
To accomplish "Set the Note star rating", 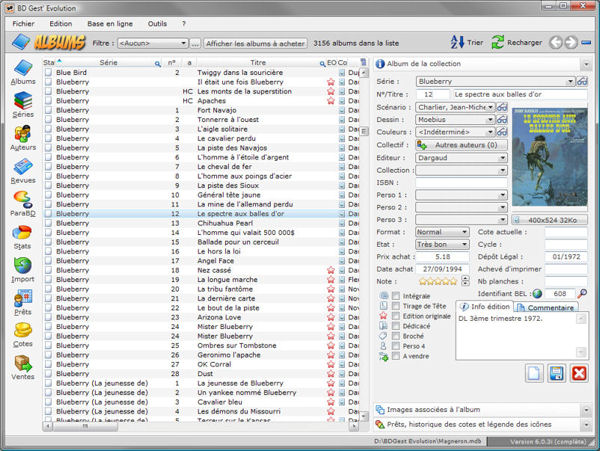I will [x=438, y=282].
